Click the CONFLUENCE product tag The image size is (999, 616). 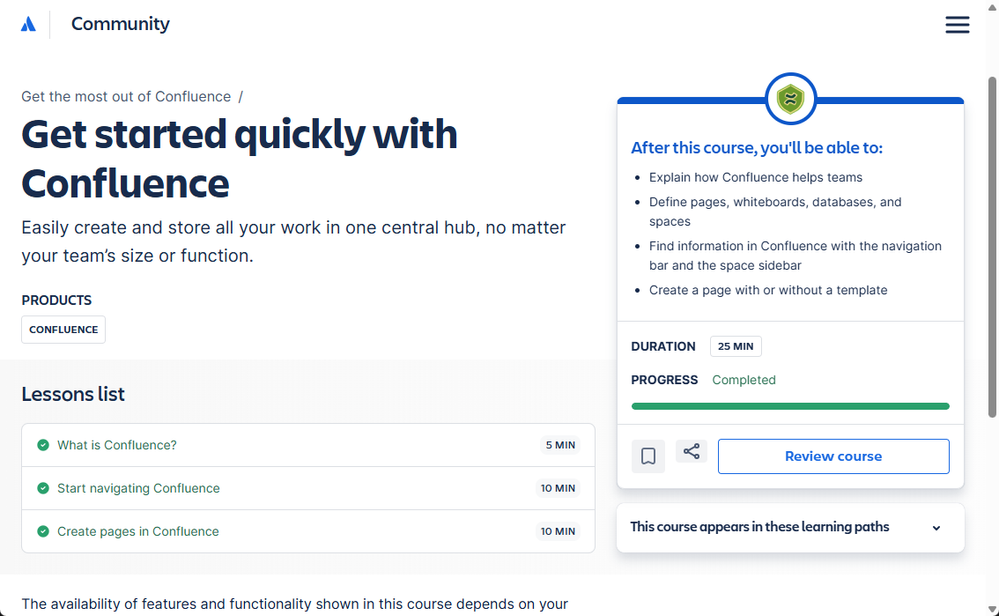pyautogui.click(x=64, y=329)
